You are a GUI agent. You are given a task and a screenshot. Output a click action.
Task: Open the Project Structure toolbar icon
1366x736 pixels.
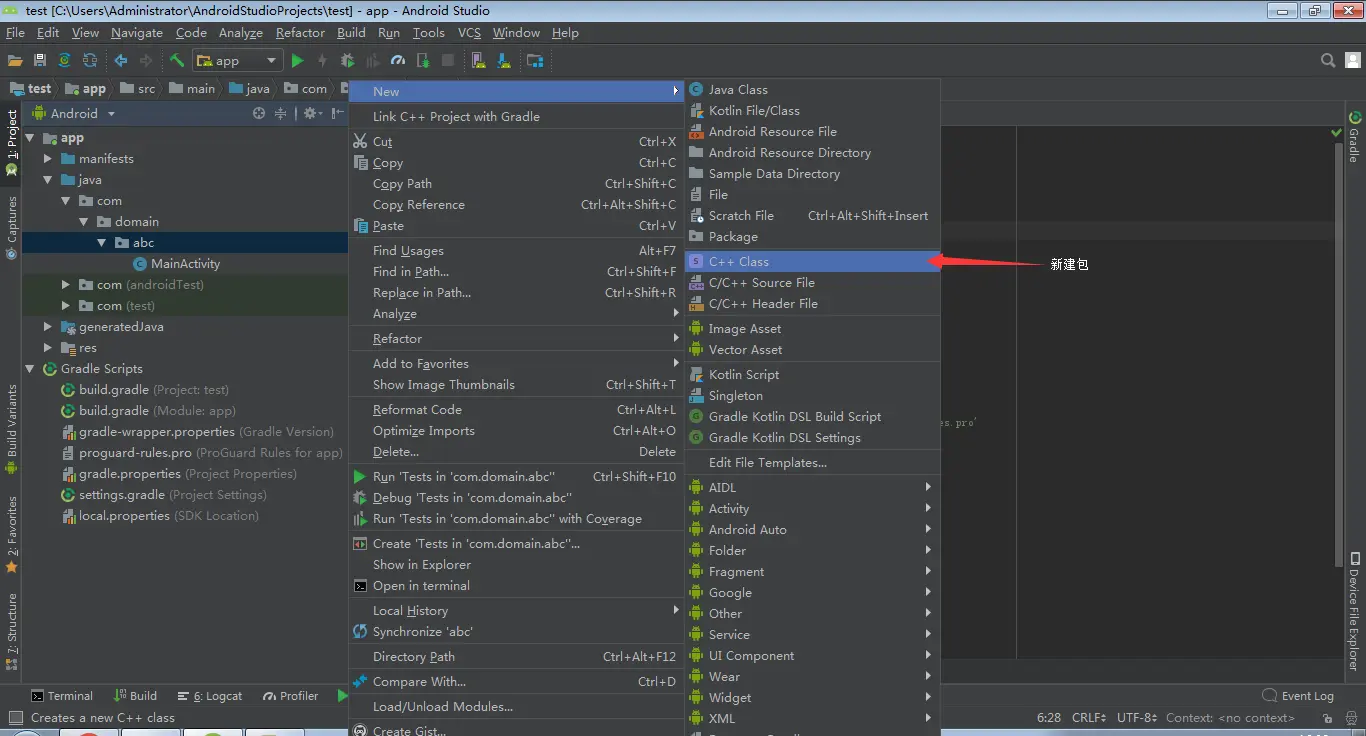pyautogui.click(x=535, y=61)
